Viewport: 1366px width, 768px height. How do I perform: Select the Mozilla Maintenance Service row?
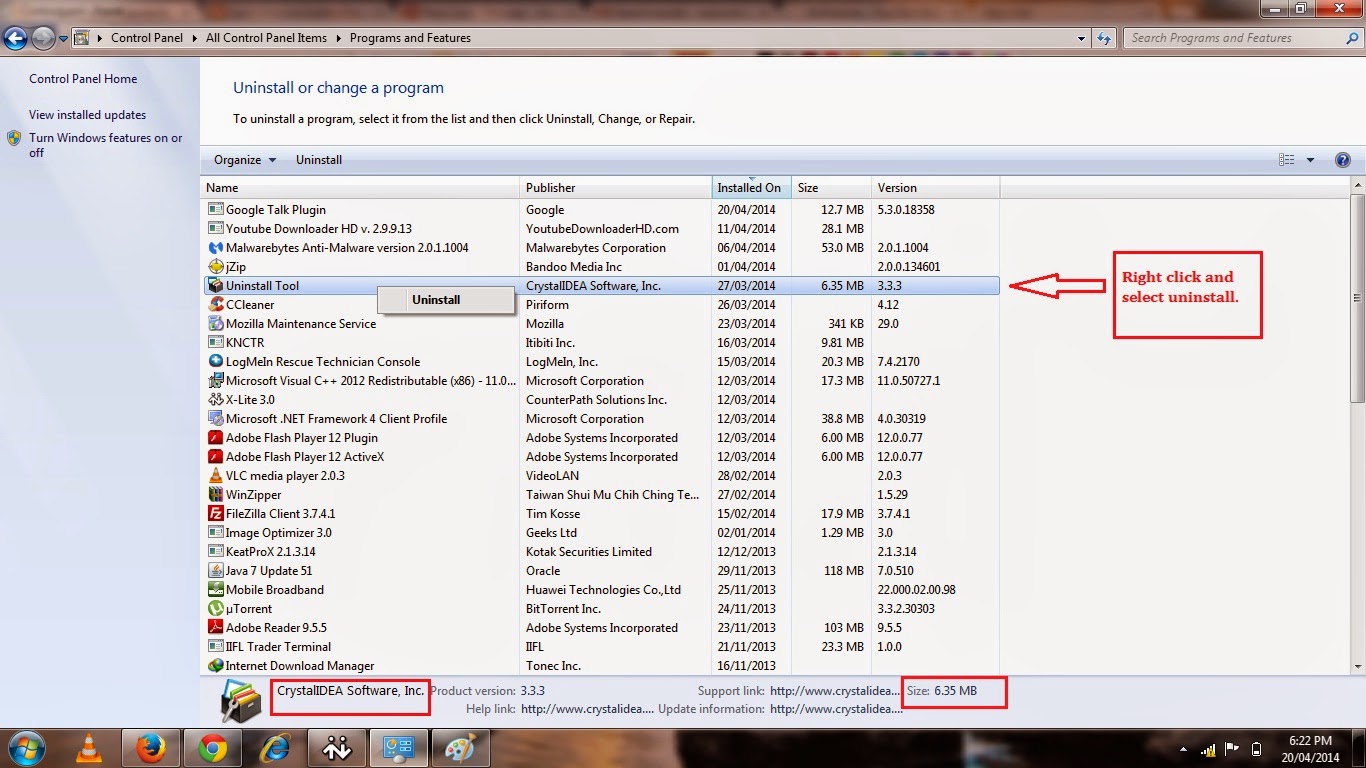601,324
